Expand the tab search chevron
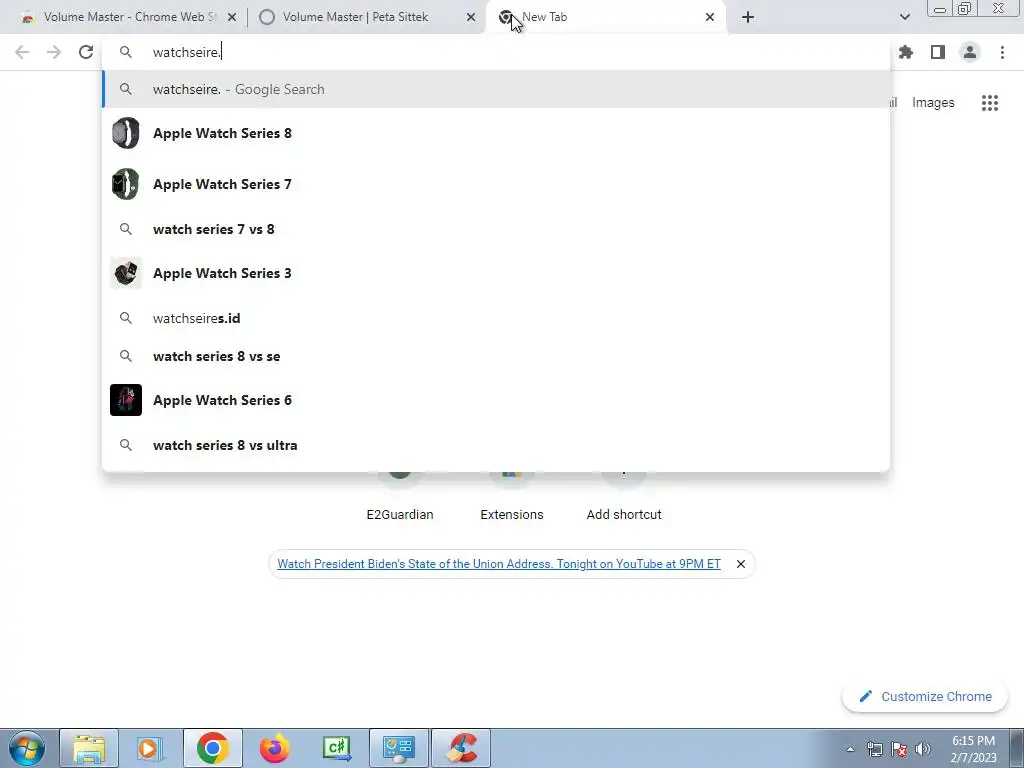This screenshot has height=768, width=1024. click(904, 17)
